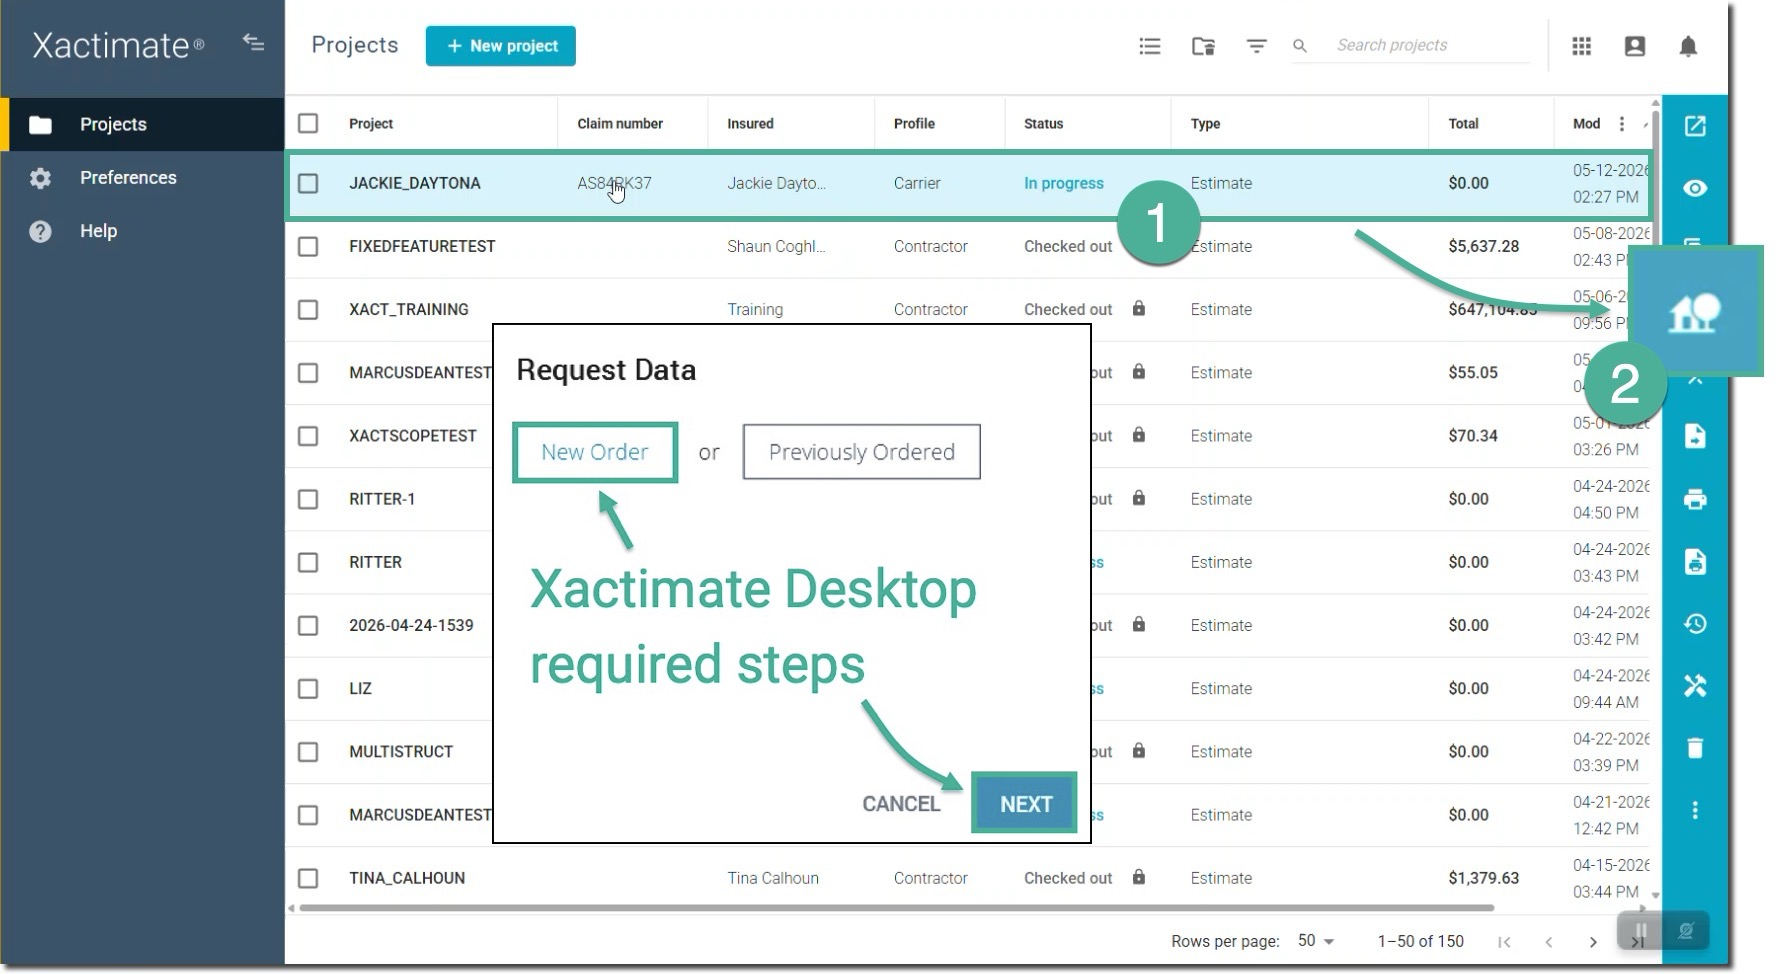
Task: Check the XACTSCOPETEST row checkbox
Action: [x=308, y=436]
